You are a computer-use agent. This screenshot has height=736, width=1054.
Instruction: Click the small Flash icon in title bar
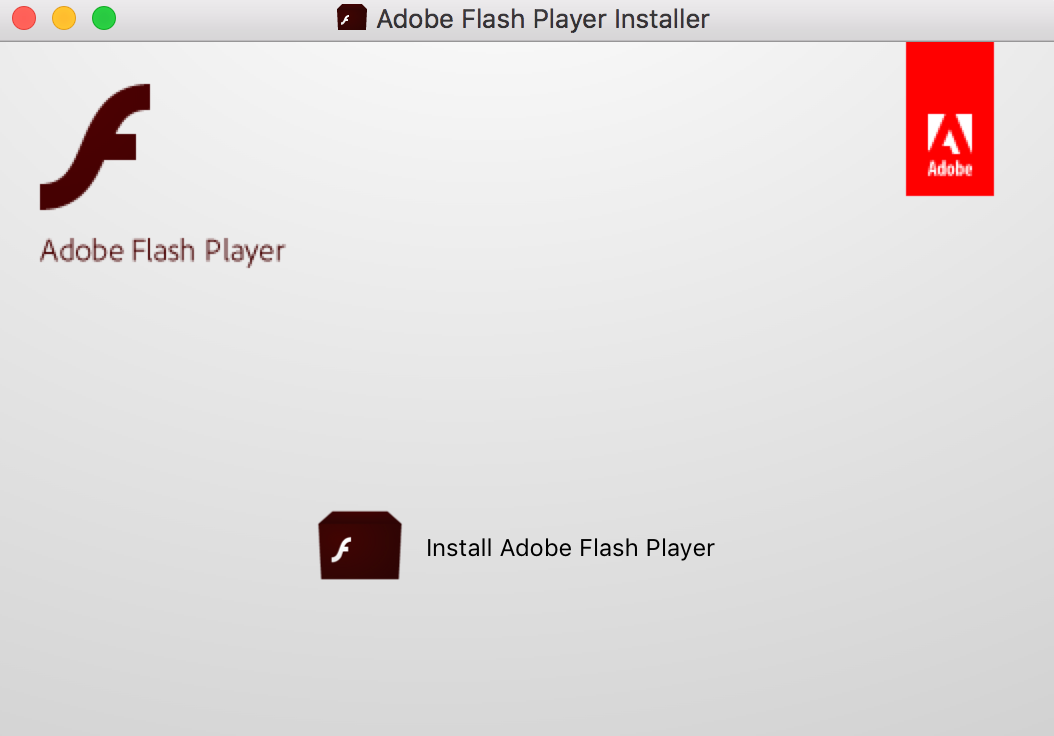click(x=352, y=18)
